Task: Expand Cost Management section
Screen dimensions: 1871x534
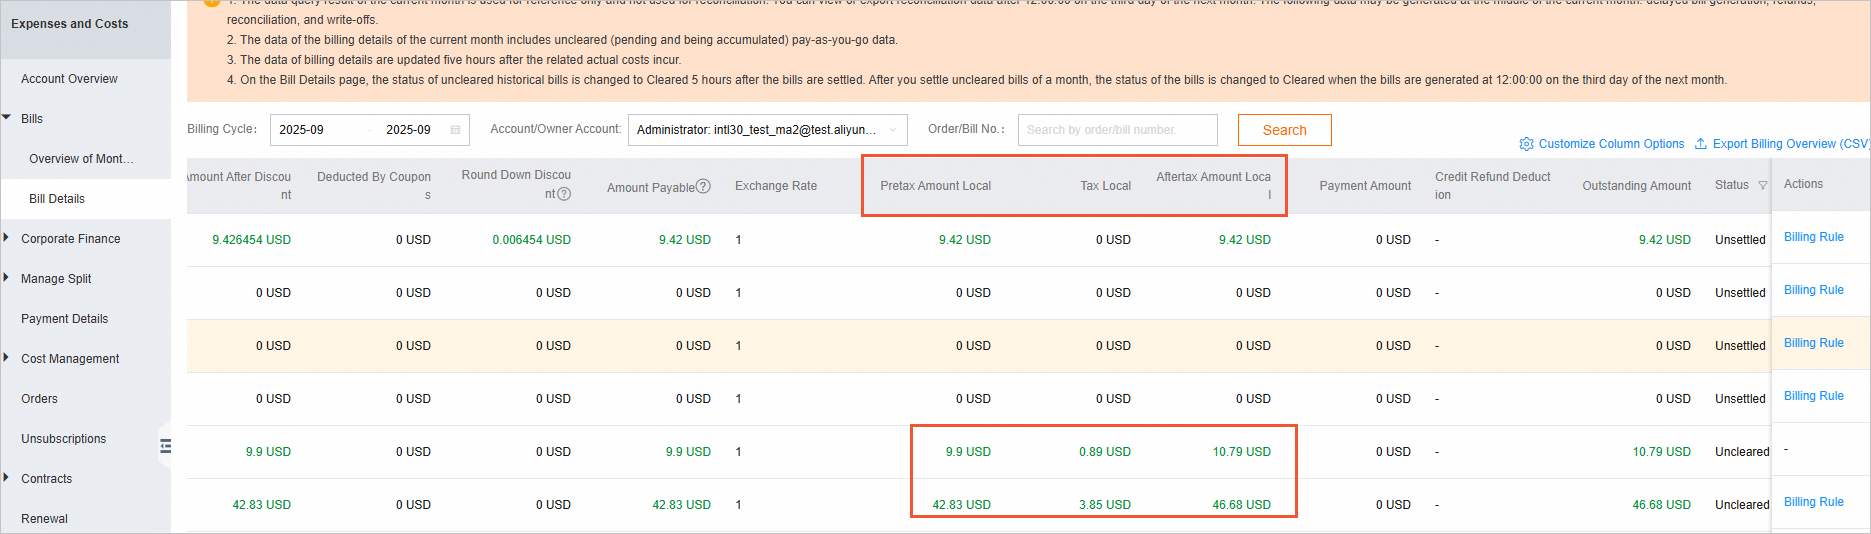Action: pyautogui.click(x=7, y=358)
